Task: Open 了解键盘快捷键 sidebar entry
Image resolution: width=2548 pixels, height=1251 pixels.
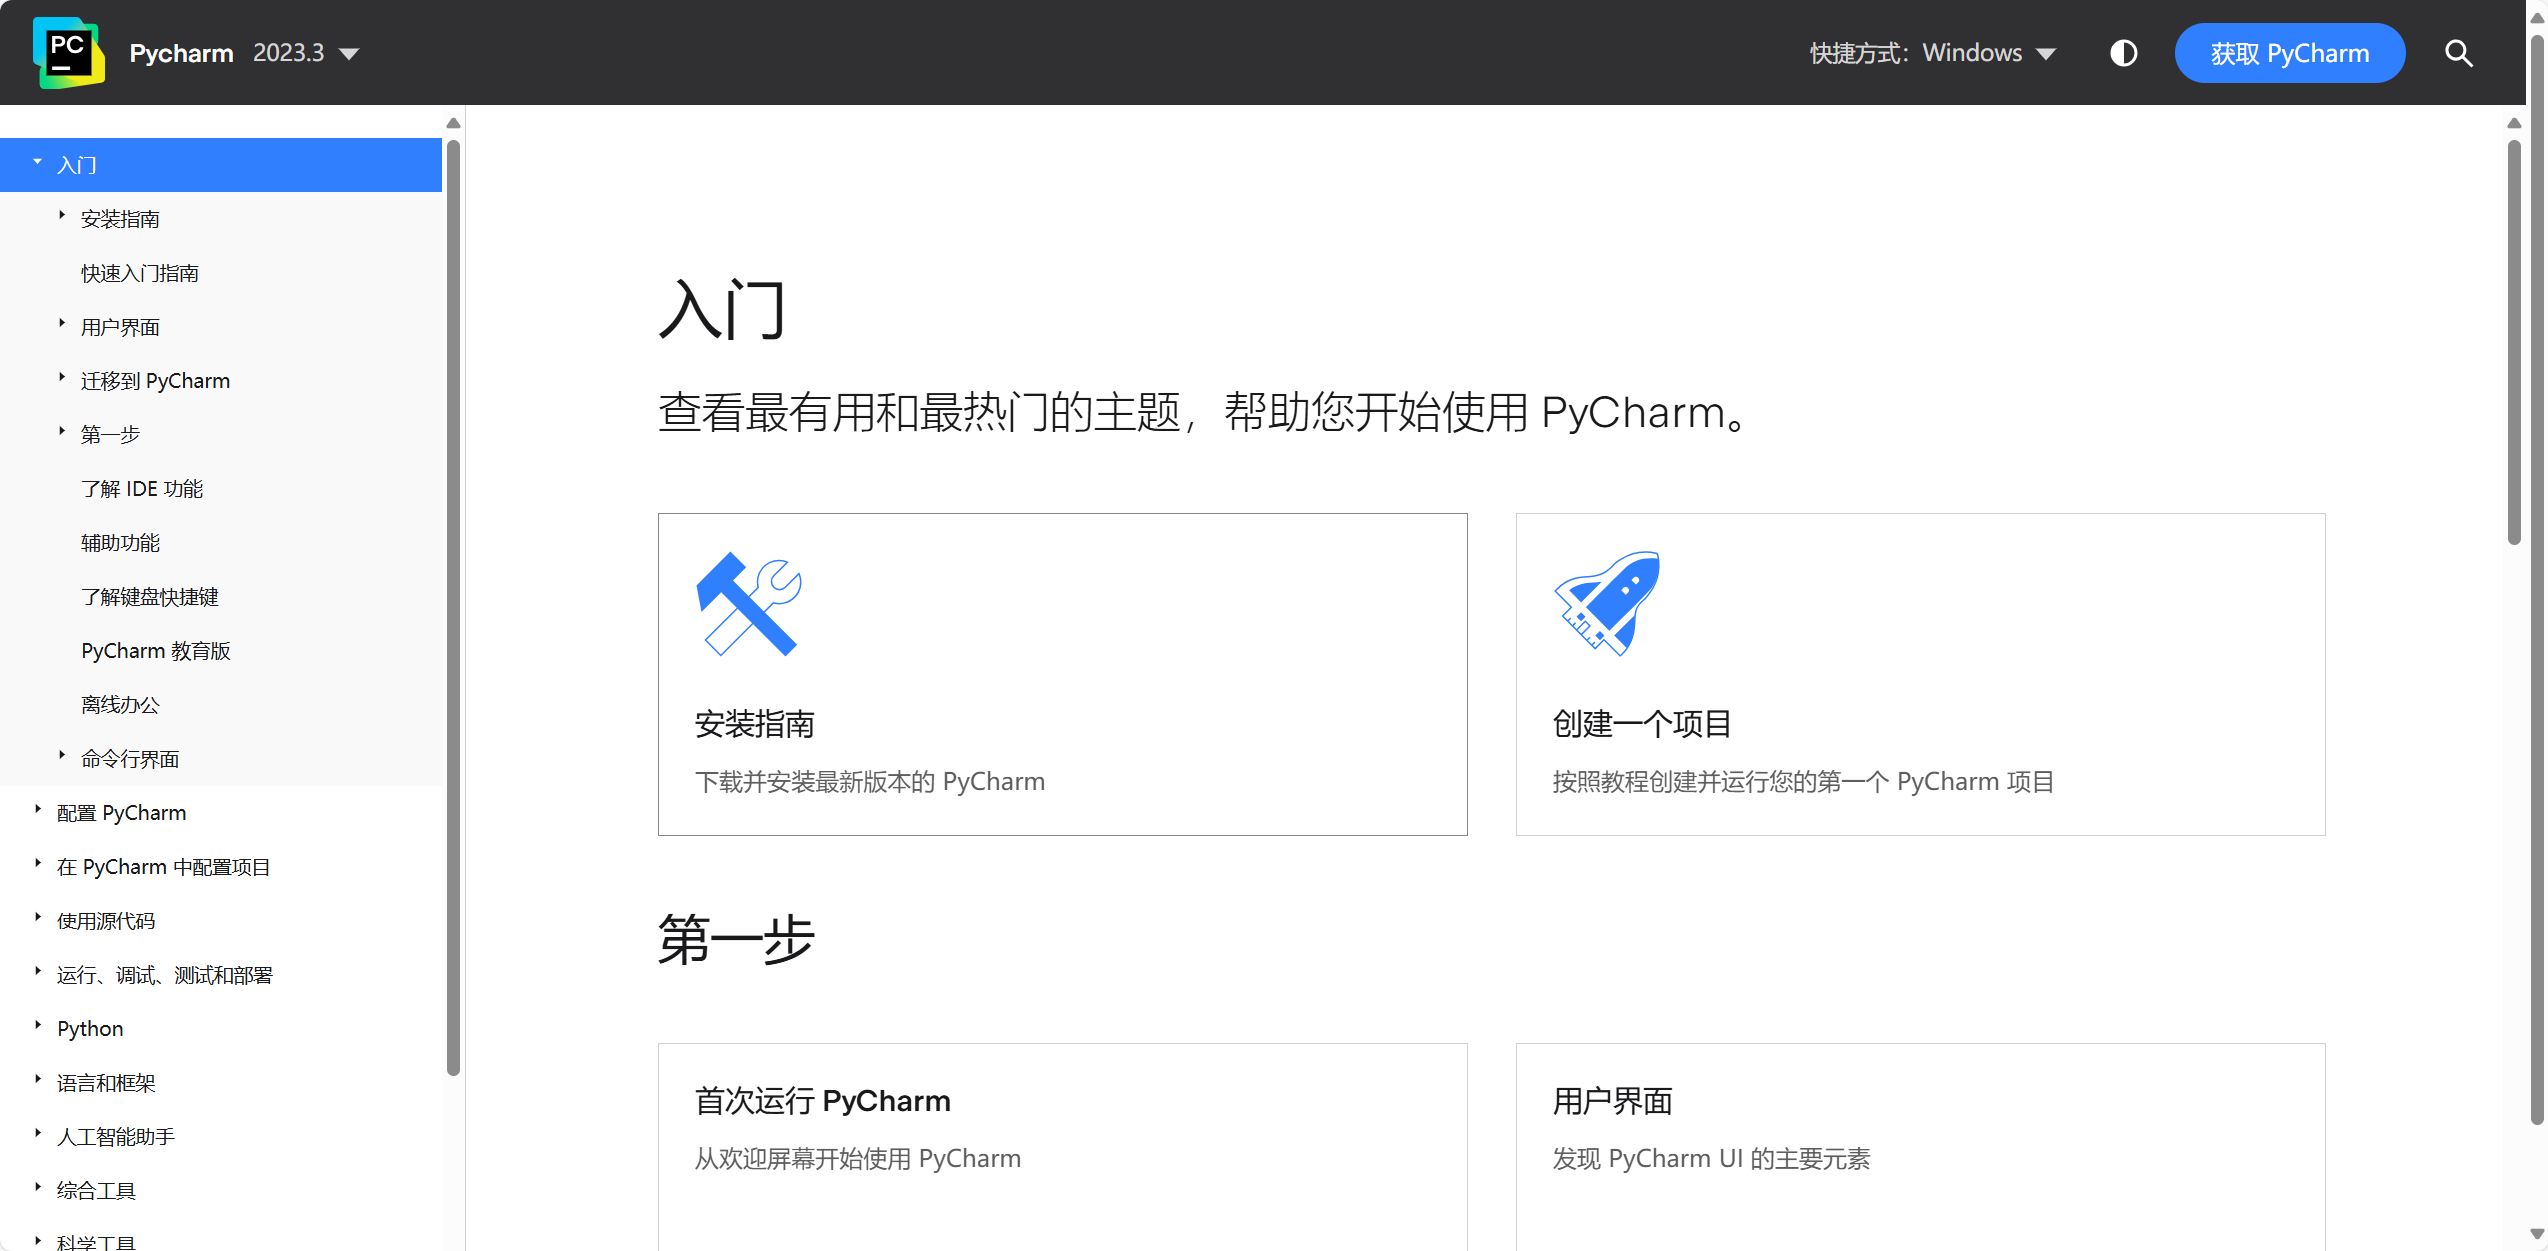Action: [x=150, y=597]
